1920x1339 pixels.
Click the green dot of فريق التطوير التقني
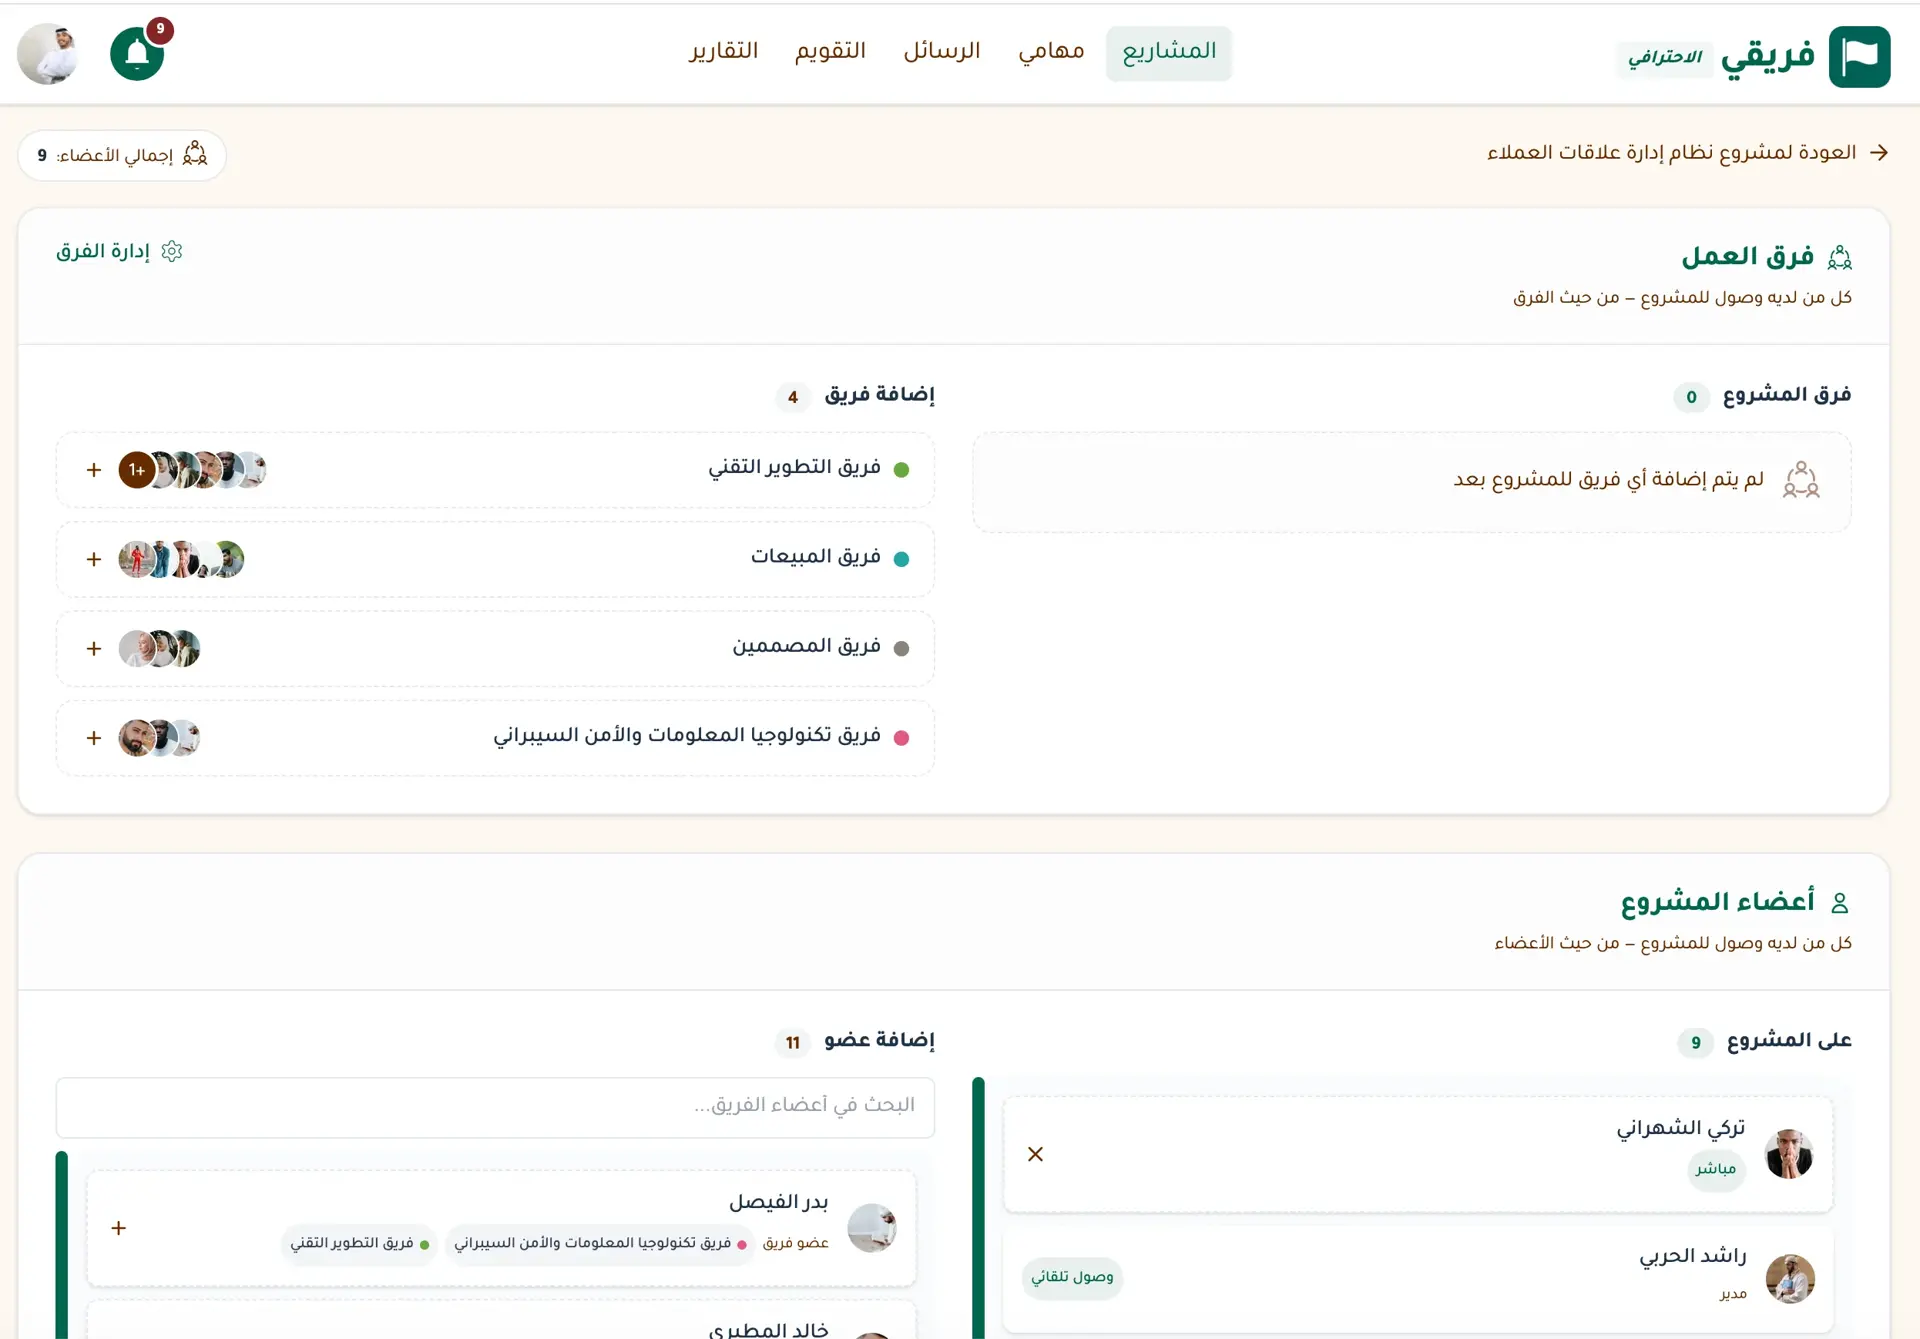tap(901, 470)
